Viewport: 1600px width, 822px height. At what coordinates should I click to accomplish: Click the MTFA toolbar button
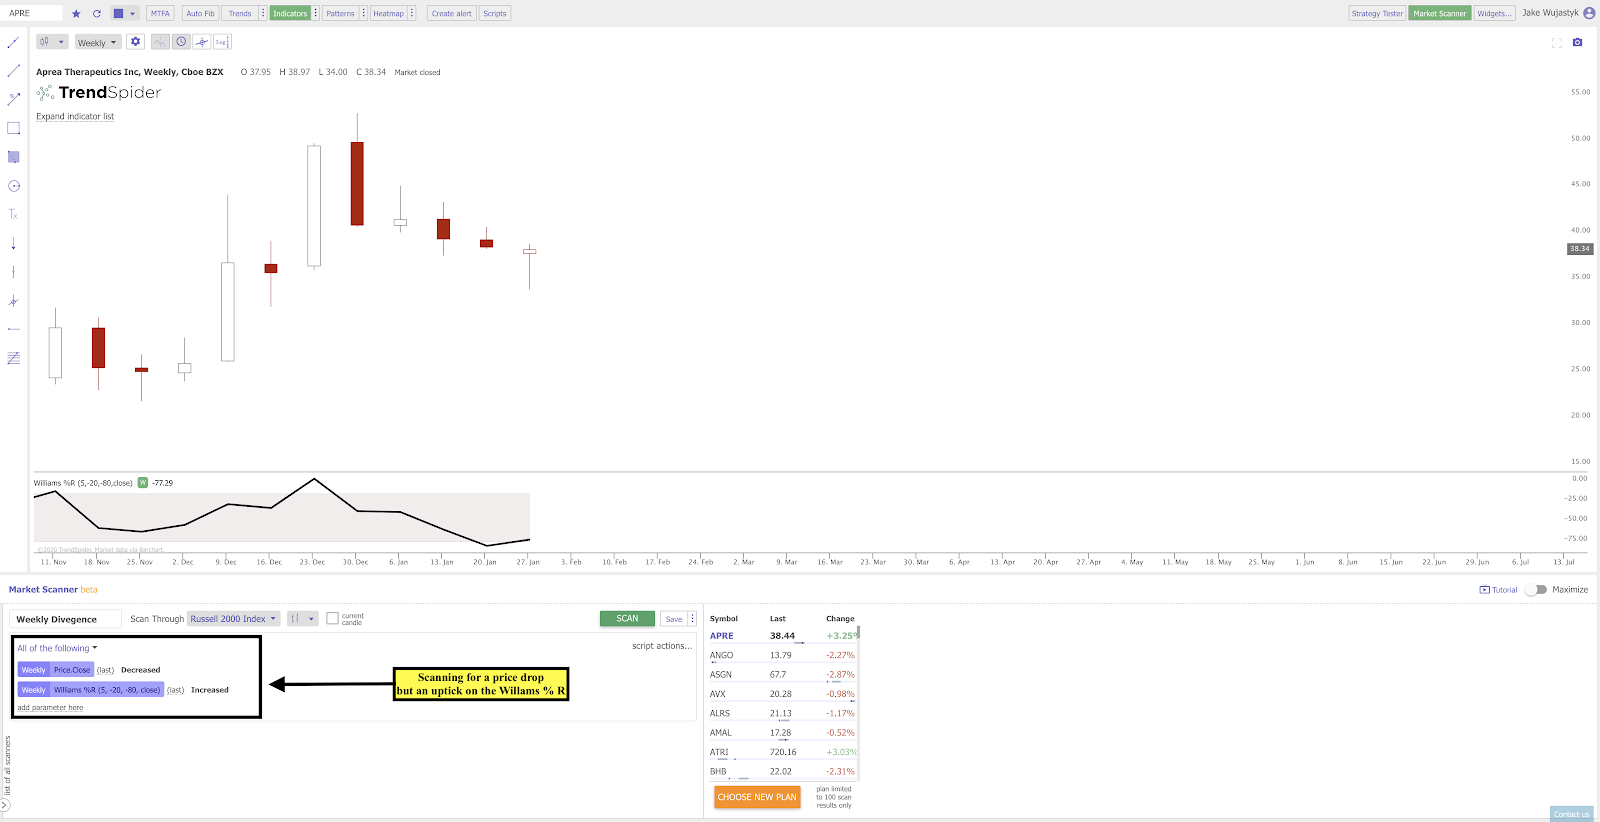tap(160, 13)
